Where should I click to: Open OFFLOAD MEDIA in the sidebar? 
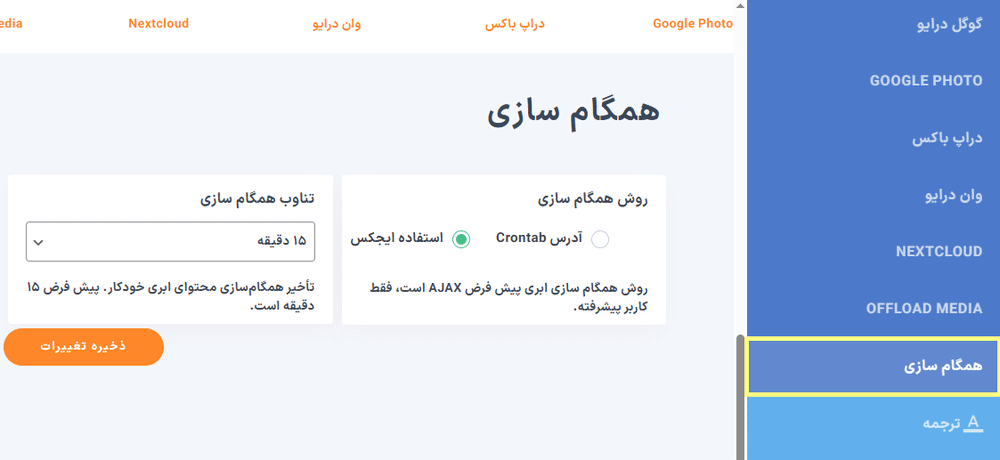(x=924, y=309)
